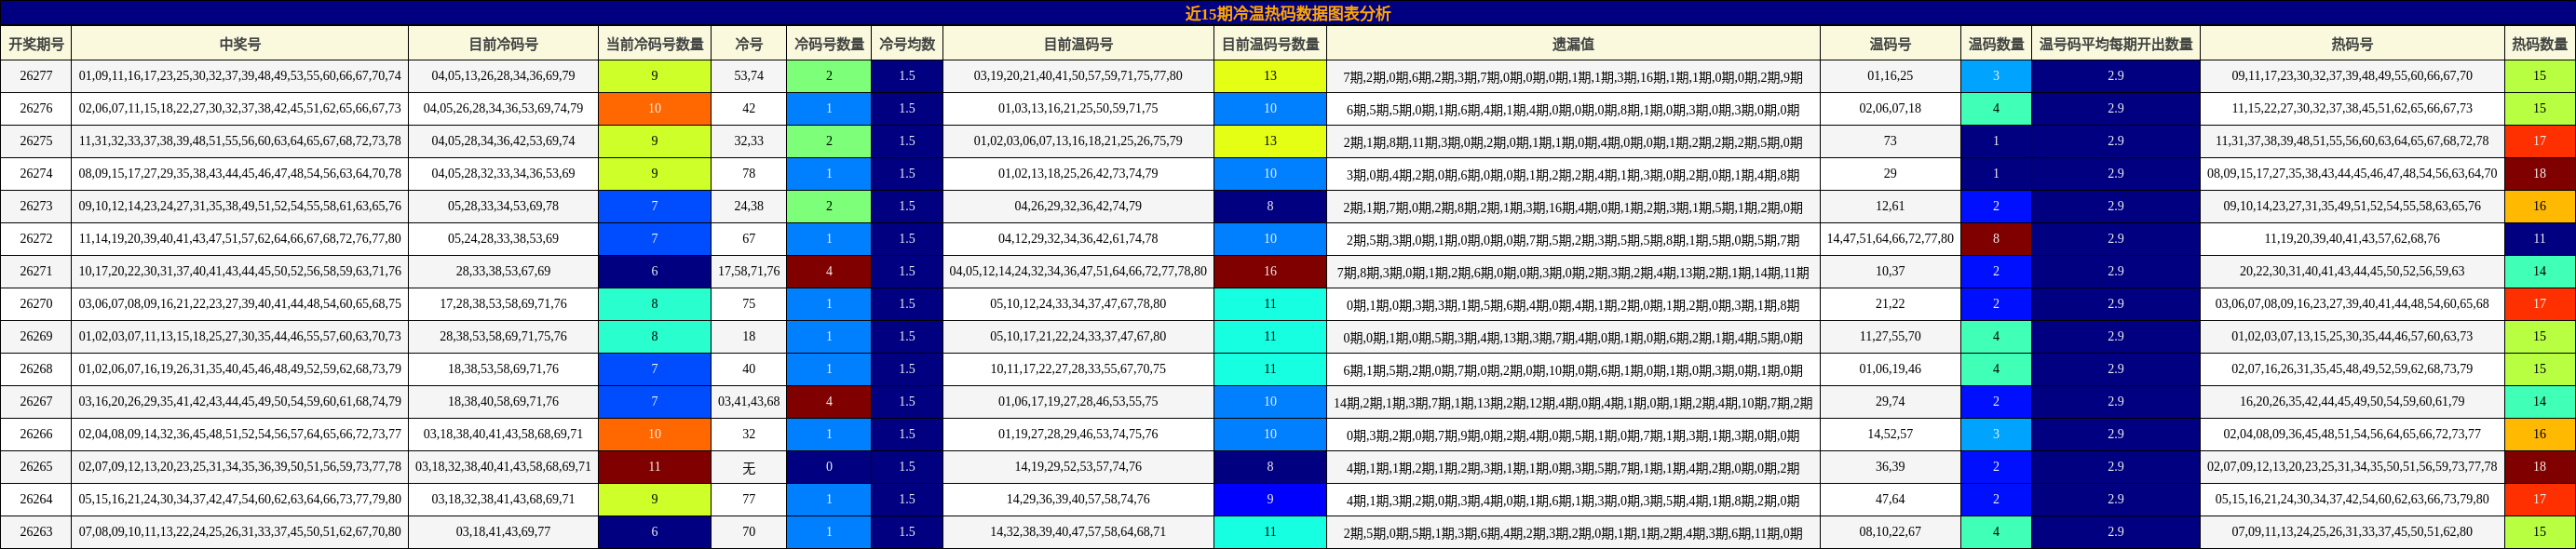Click draw period number 26267
The image size is (2576, 549).
[36, 401]
